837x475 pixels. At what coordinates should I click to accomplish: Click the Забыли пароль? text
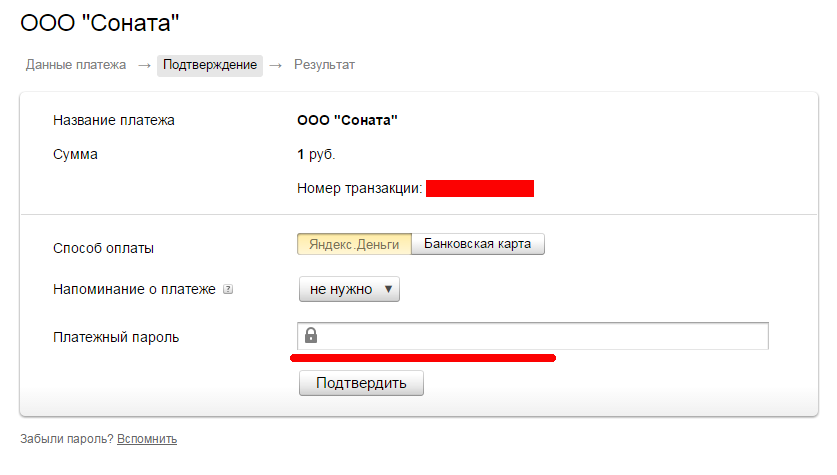coord(67,439)
